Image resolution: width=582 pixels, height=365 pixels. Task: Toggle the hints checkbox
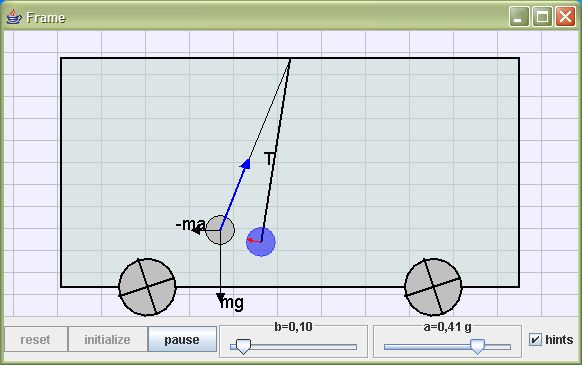(535, 339)
